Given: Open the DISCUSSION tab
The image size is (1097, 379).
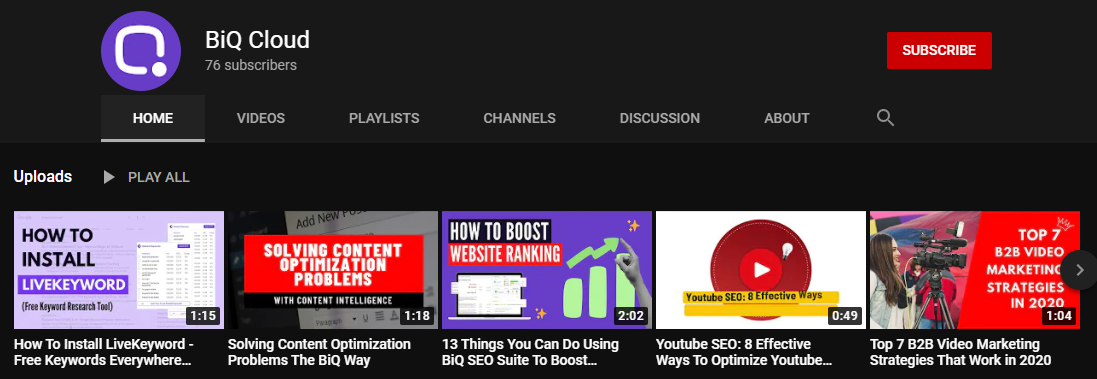Looking at the screenshot, I should point(660,118).
